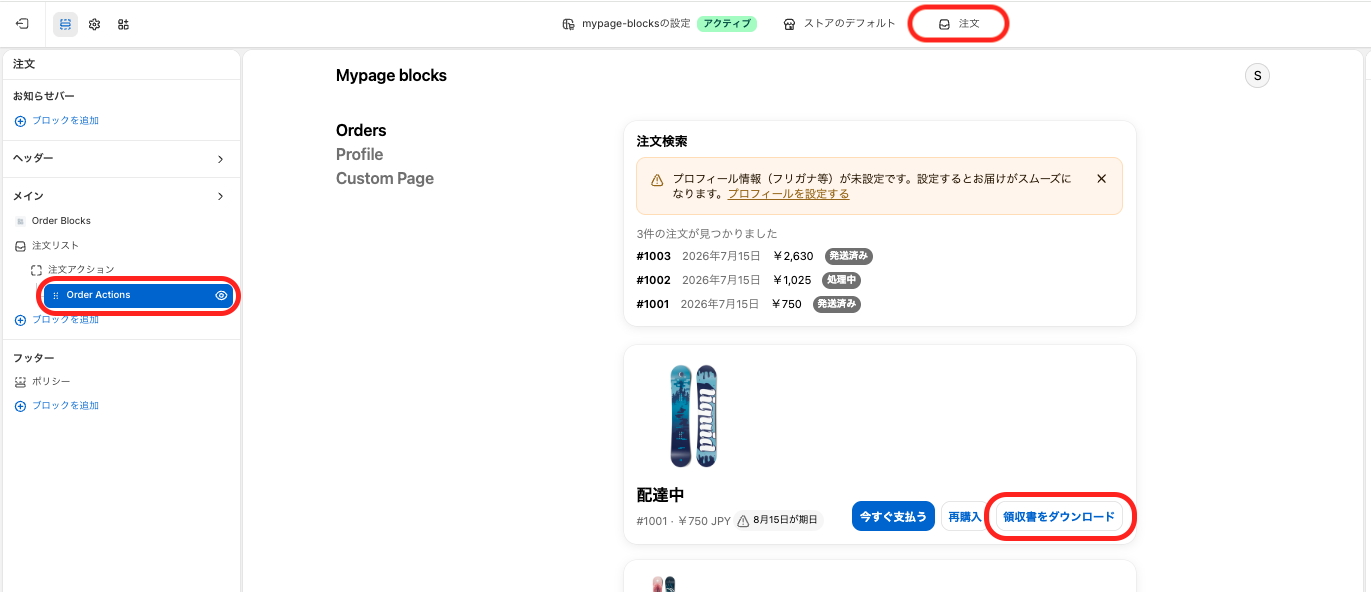Open the settings gear icon
Screen dimensions: 1371x592
coord(94,24)
